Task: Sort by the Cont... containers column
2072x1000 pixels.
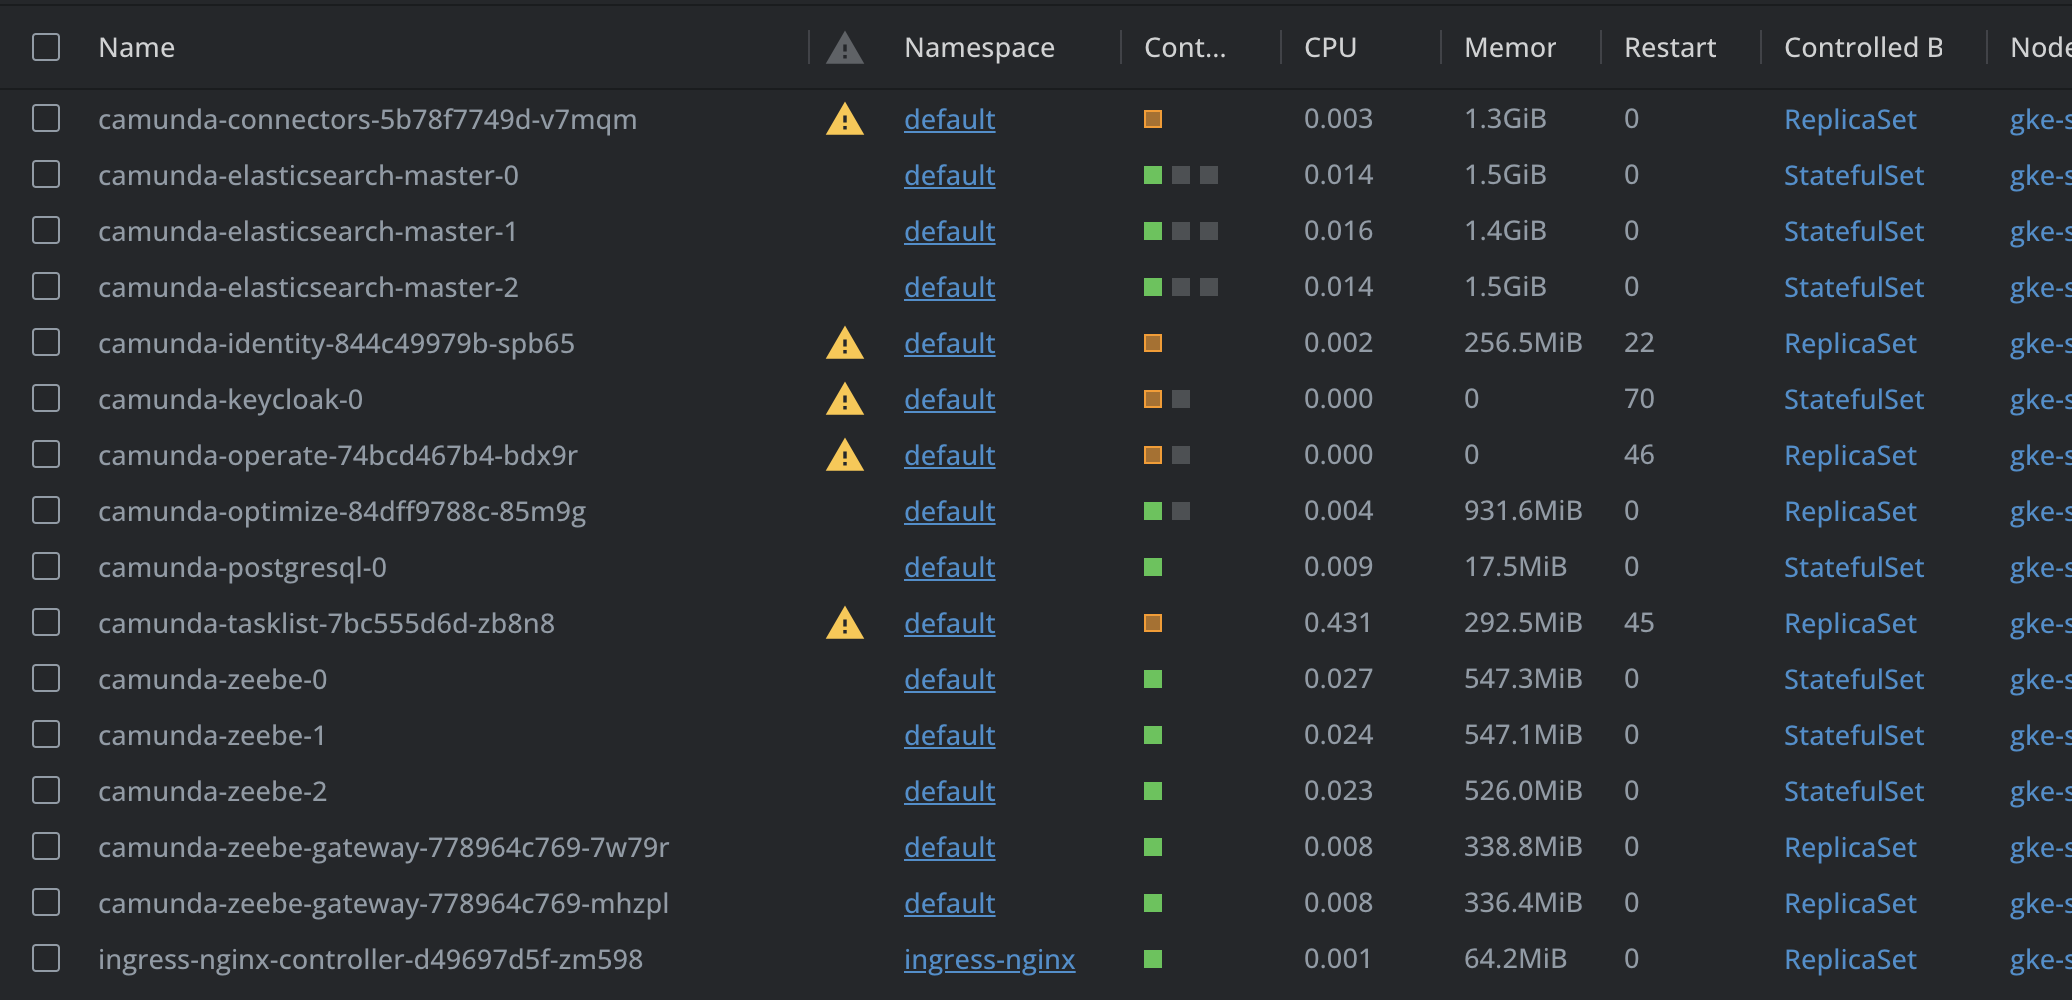Action: pos(1185,48)
